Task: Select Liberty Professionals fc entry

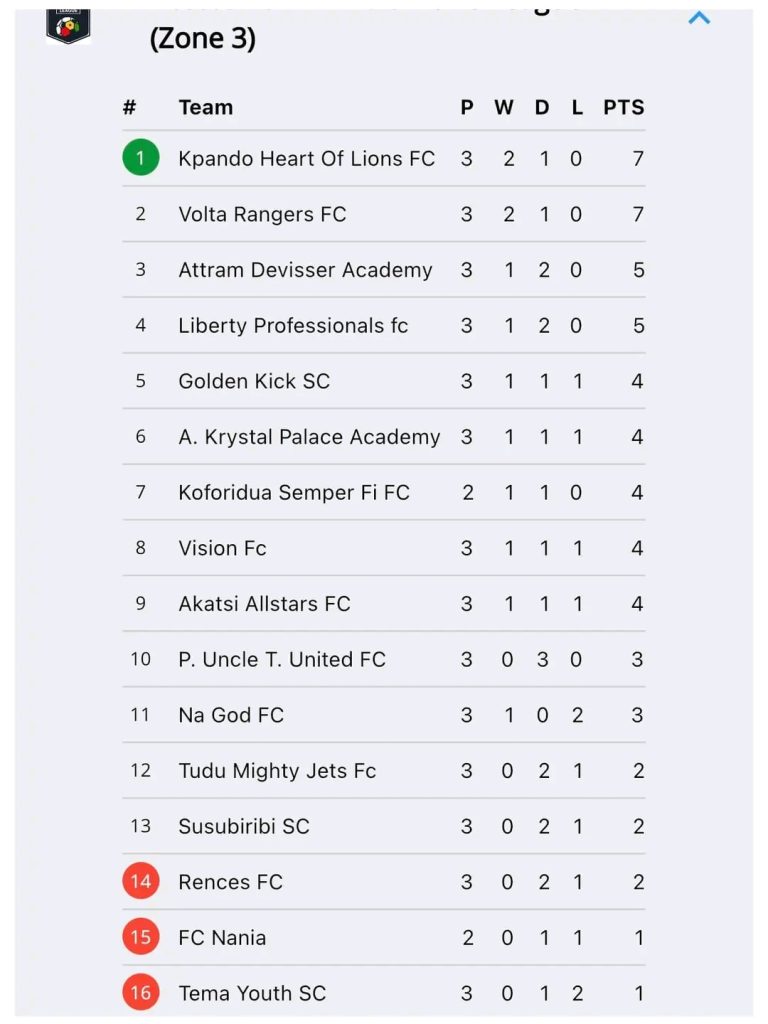Action: point(384,325)
